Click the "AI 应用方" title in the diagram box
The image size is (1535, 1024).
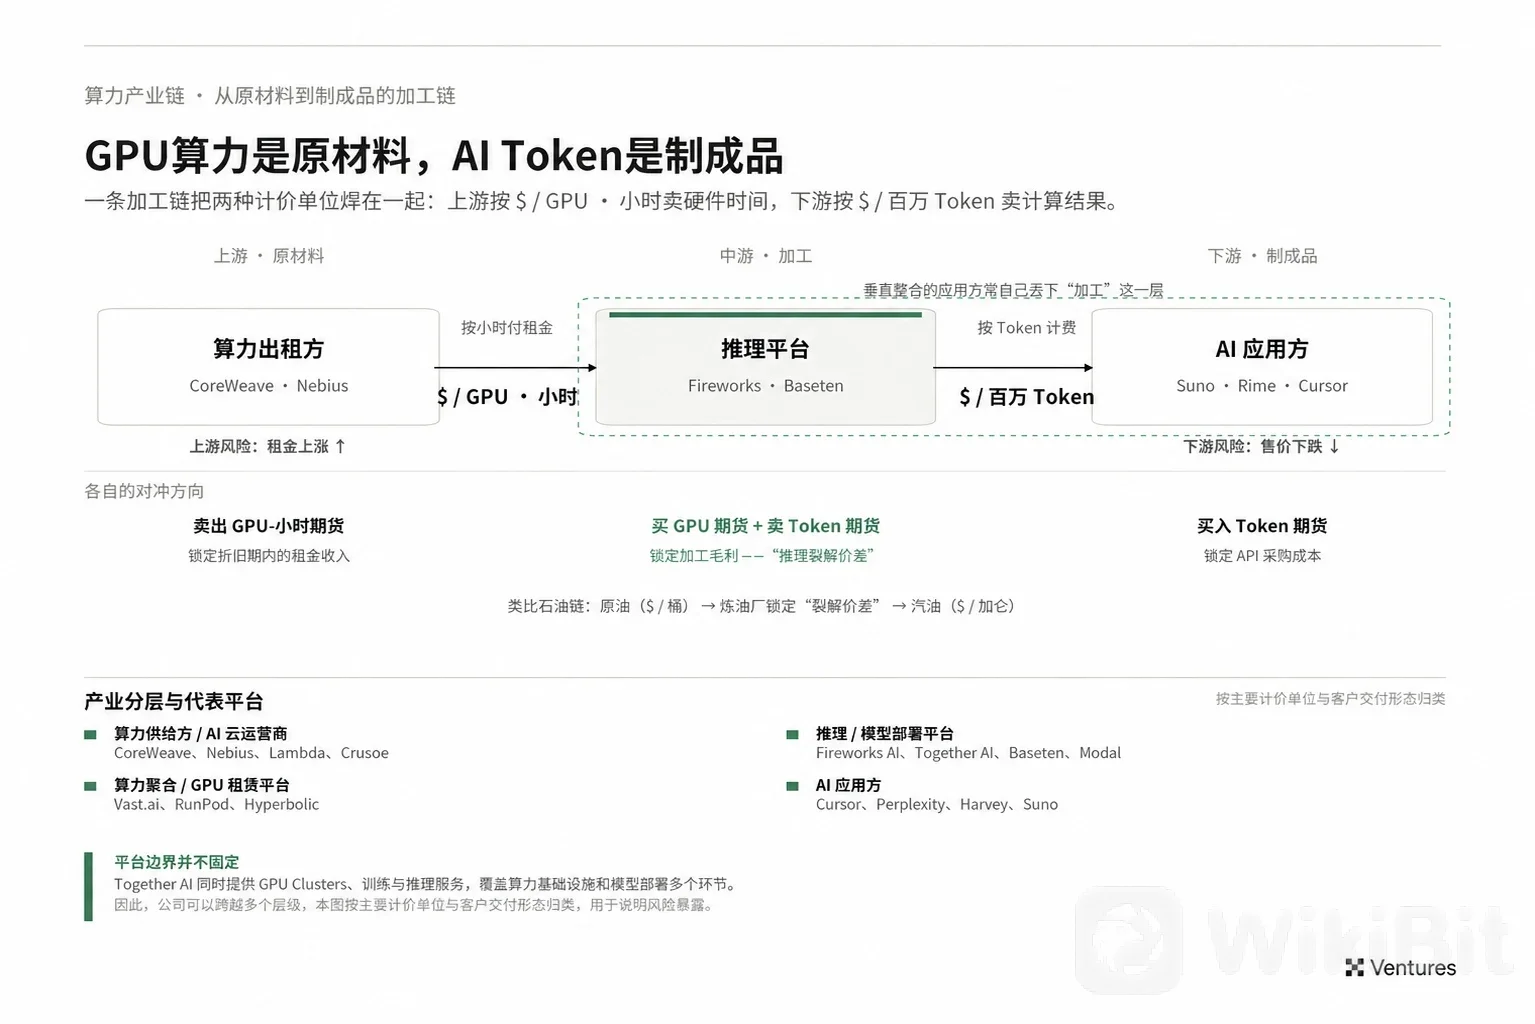(x=1262, y=349)
